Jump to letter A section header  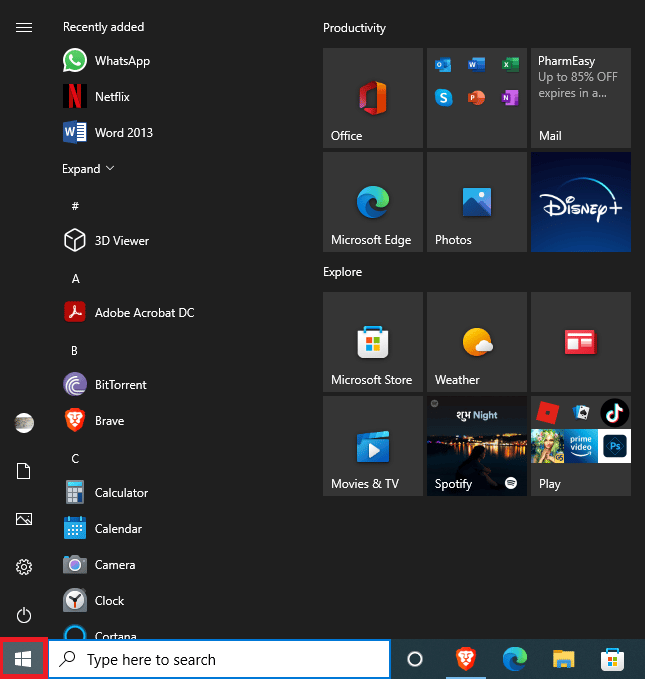pyautogui.click(x=76, y=278)
